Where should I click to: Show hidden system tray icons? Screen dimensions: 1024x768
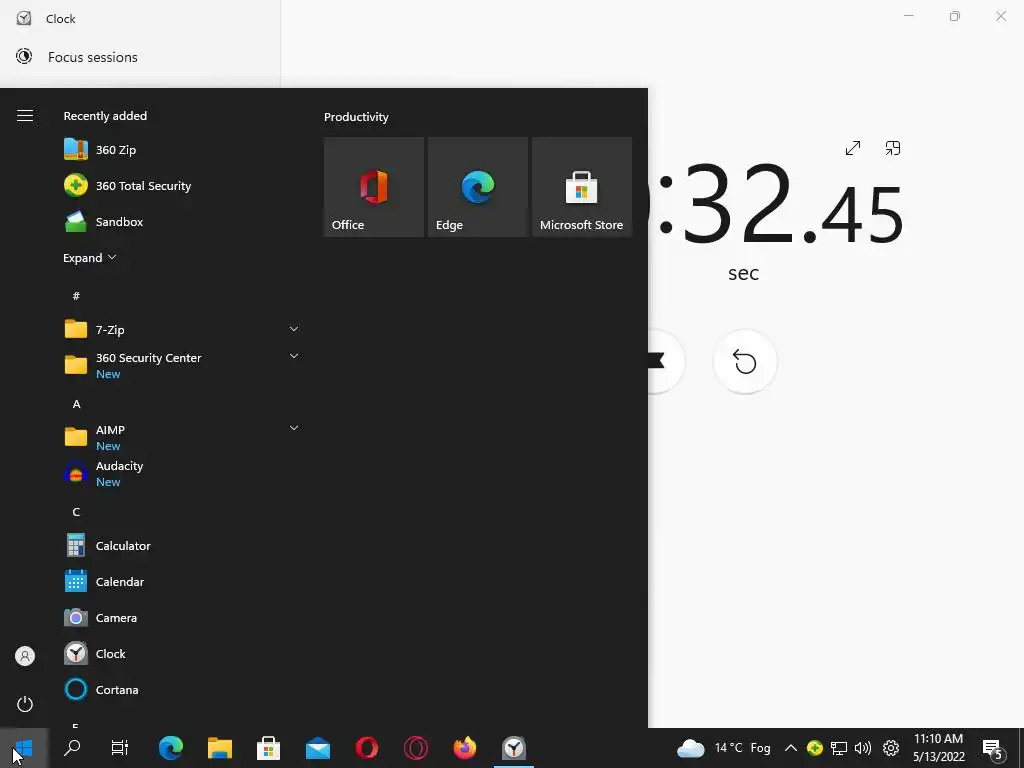click(790, 748)
